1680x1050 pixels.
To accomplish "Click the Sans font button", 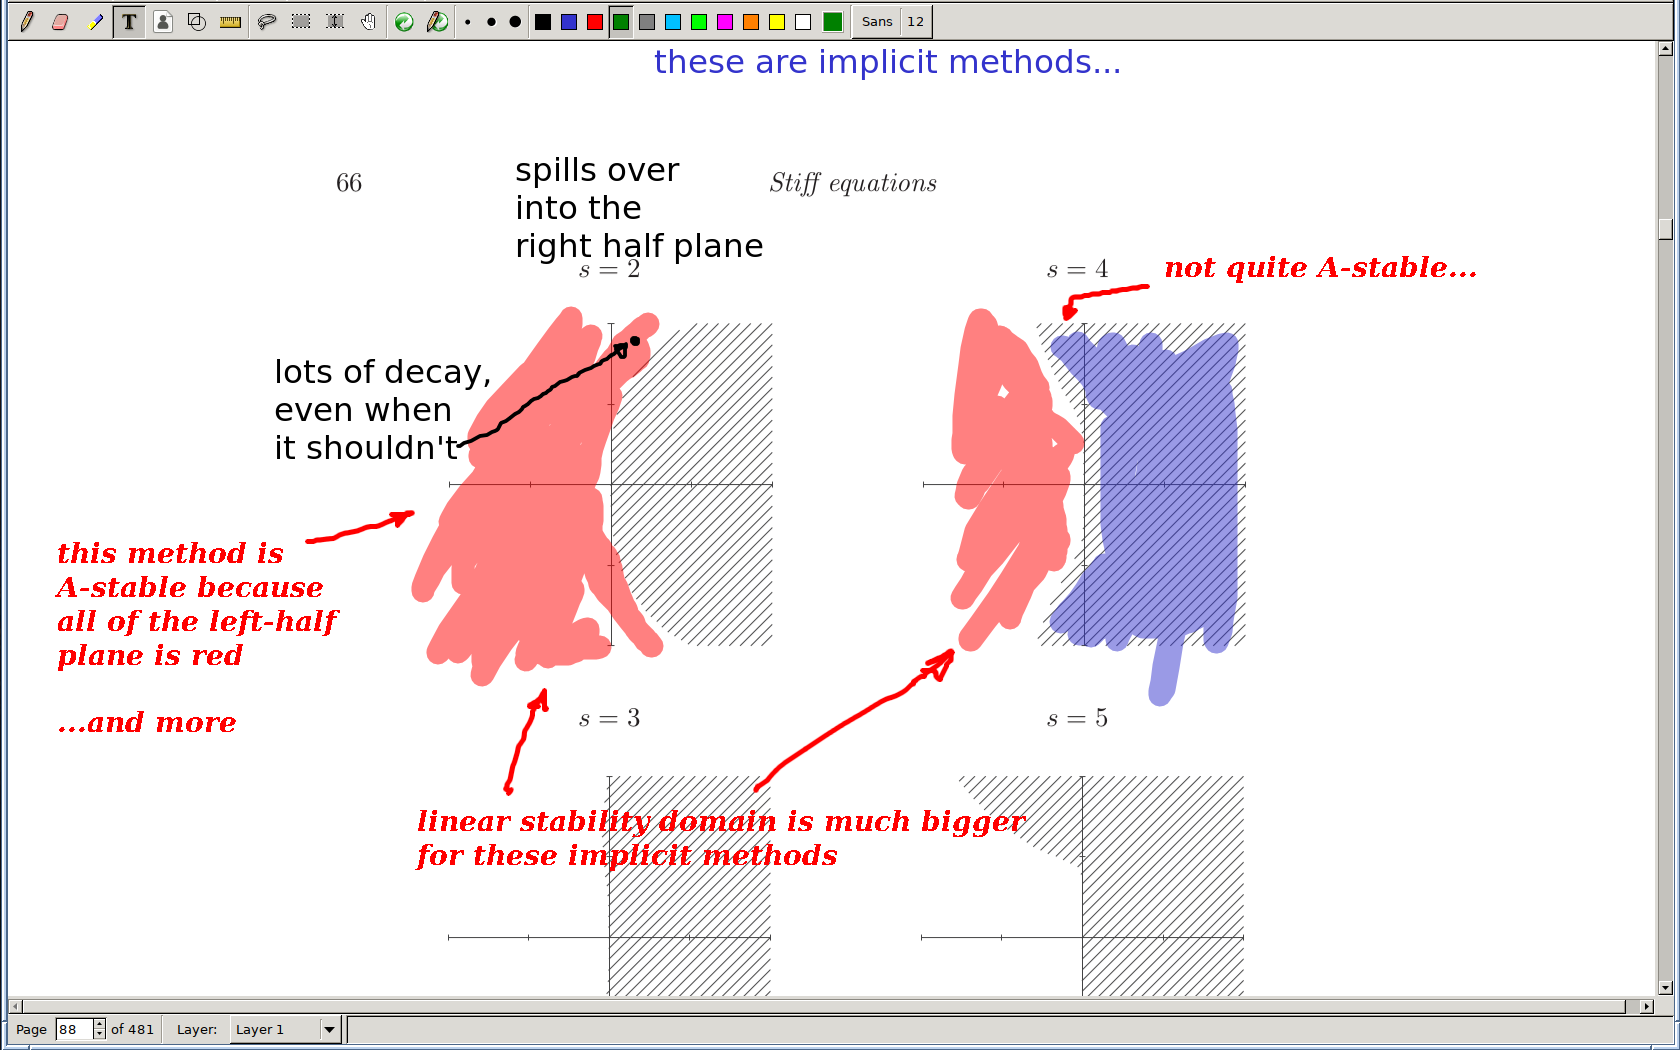I will click(877, 21).
